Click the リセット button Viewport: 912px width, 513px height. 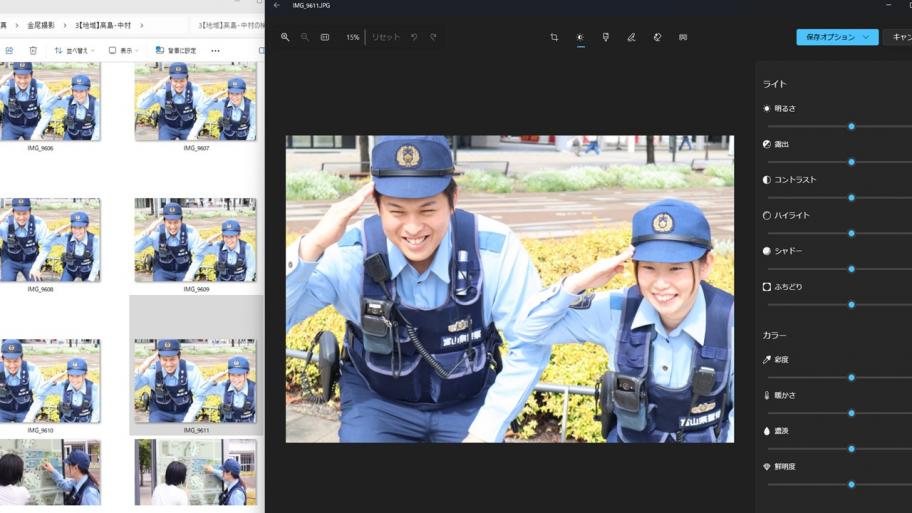coord(386,37)
